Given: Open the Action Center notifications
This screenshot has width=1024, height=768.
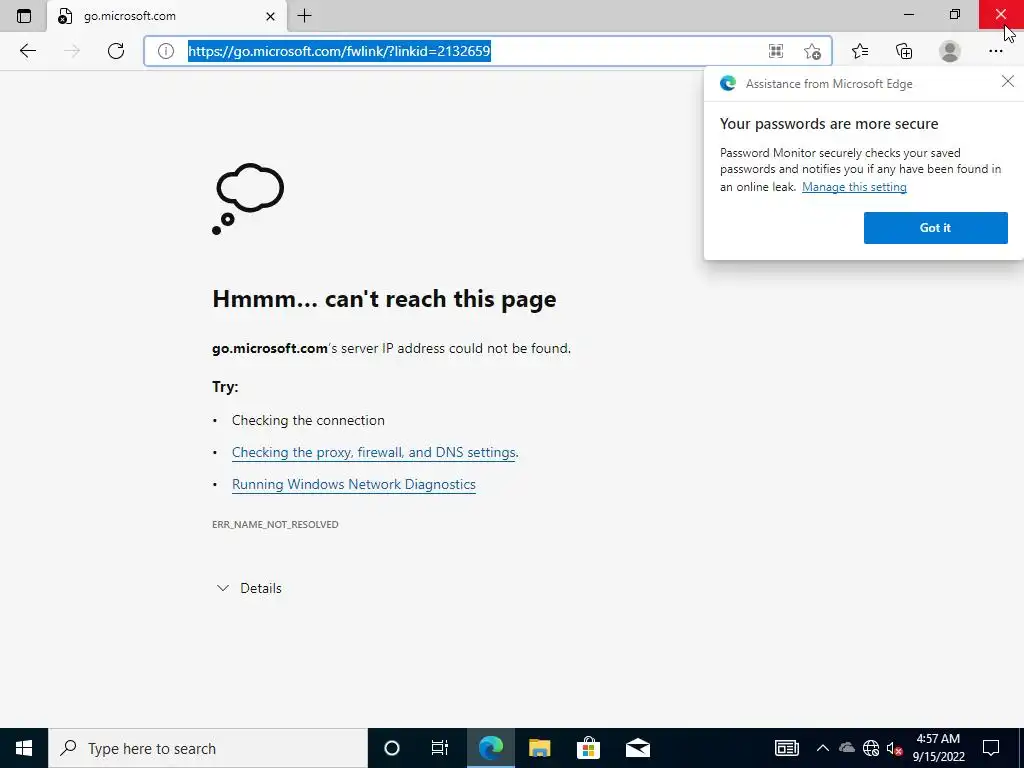Looking at the screenshot, I should point(991,748).
